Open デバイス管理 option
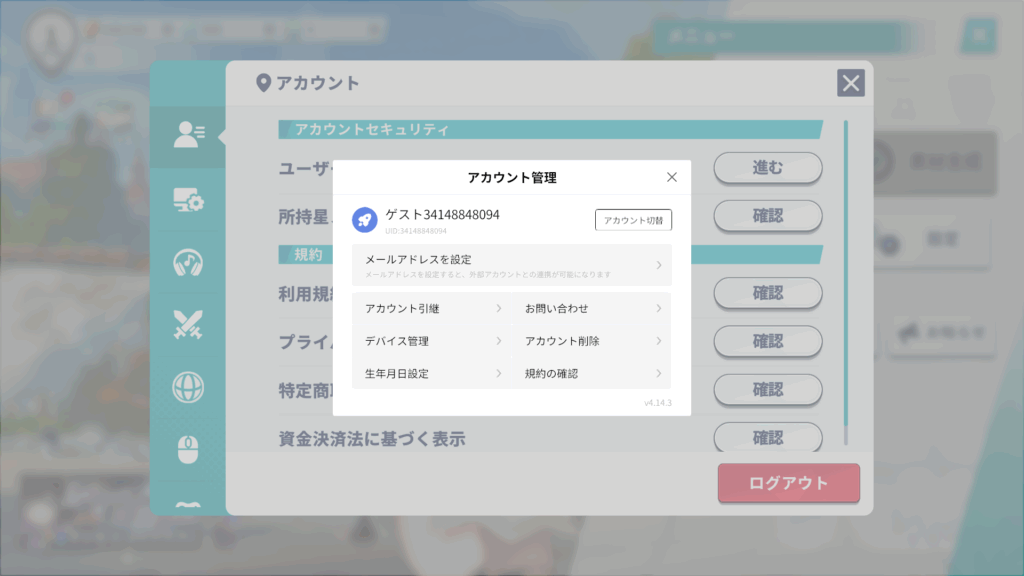The height and width of the screenshot is (576, 1024). click(432, 341)
